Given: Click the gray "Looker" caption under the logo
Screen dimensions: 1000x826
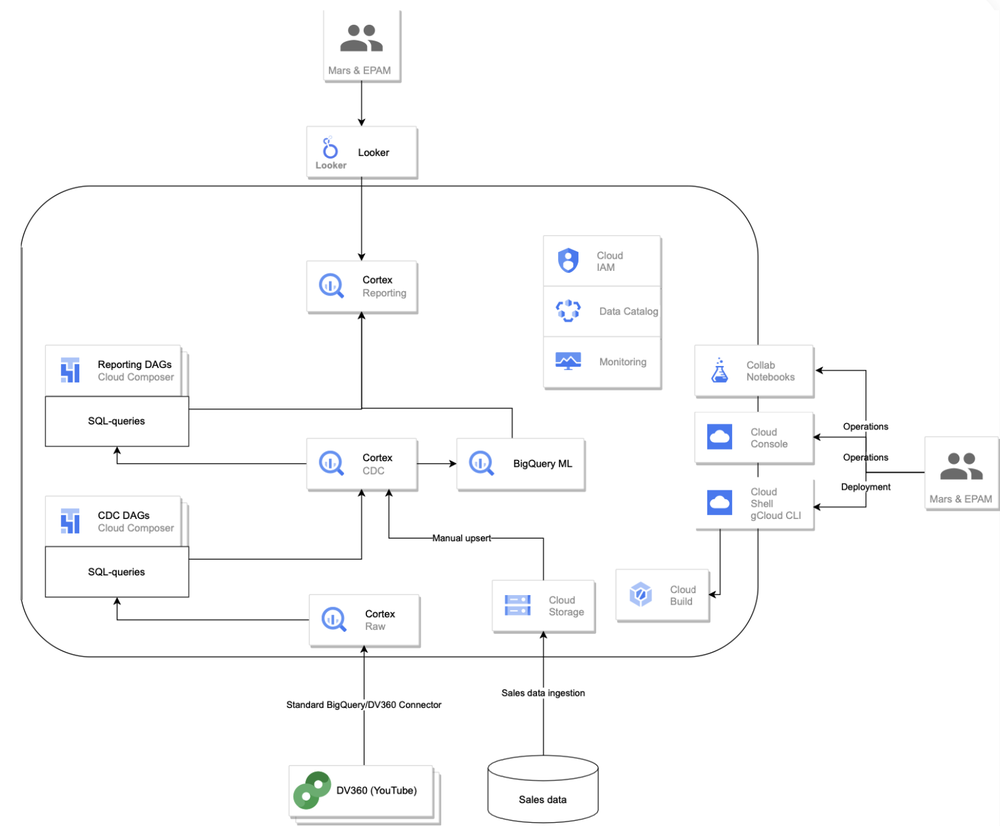Looking at the screenshot, I should (x=331, y=165).
